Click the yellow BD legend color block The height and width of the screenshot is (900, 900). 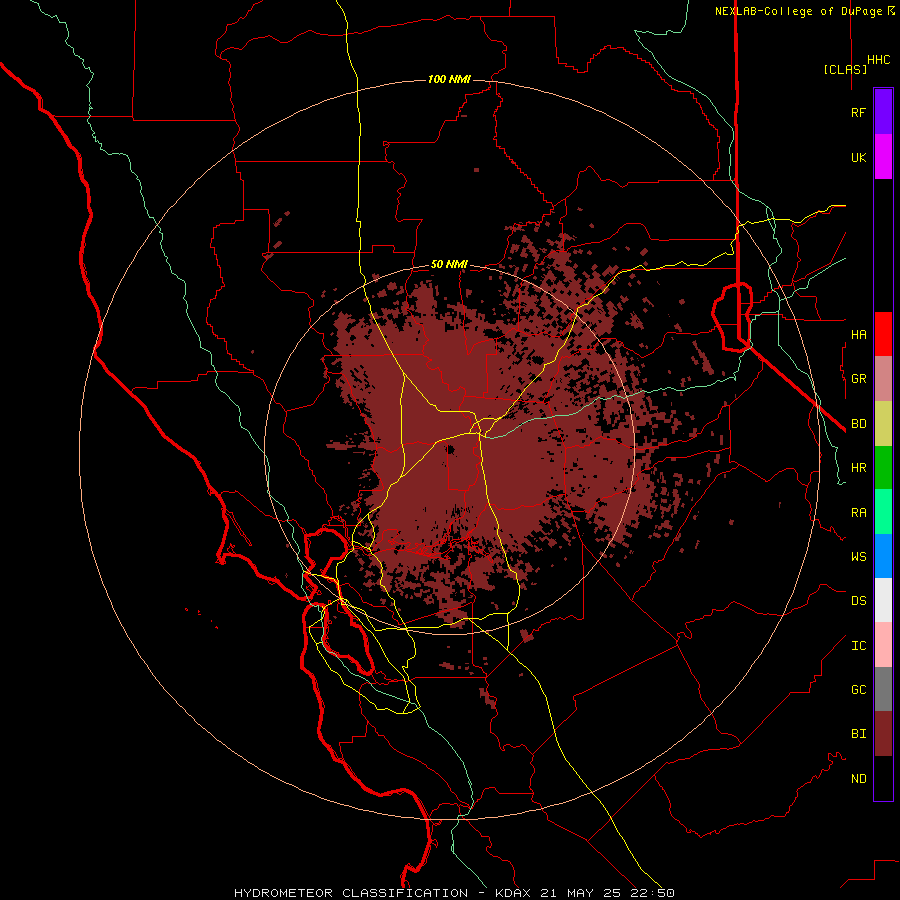(883, 423)
